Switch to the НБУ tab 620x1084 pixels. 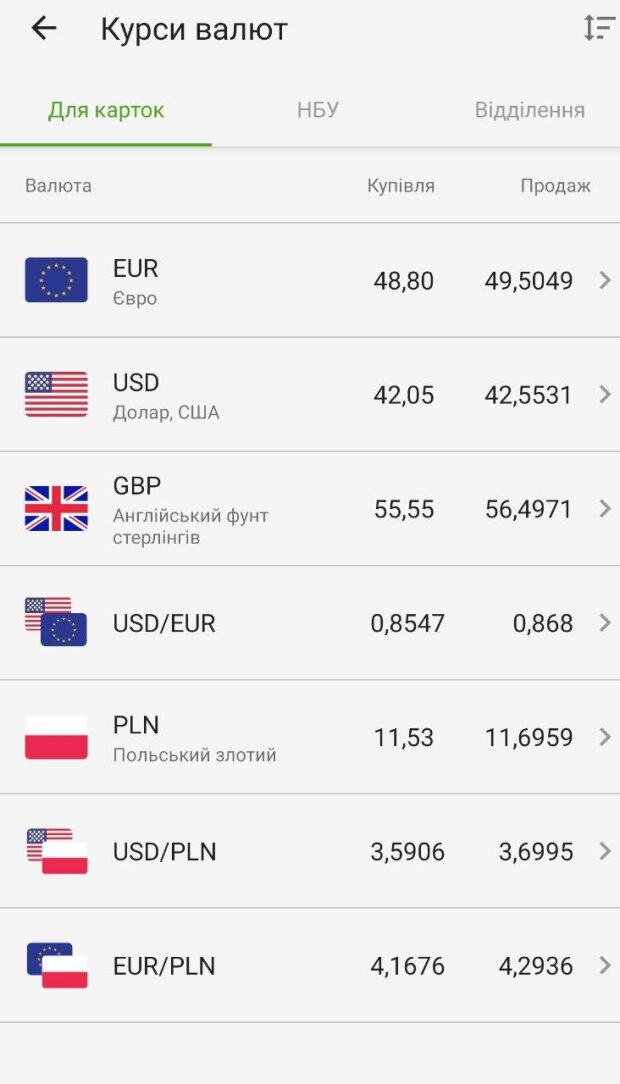point(318,110)
